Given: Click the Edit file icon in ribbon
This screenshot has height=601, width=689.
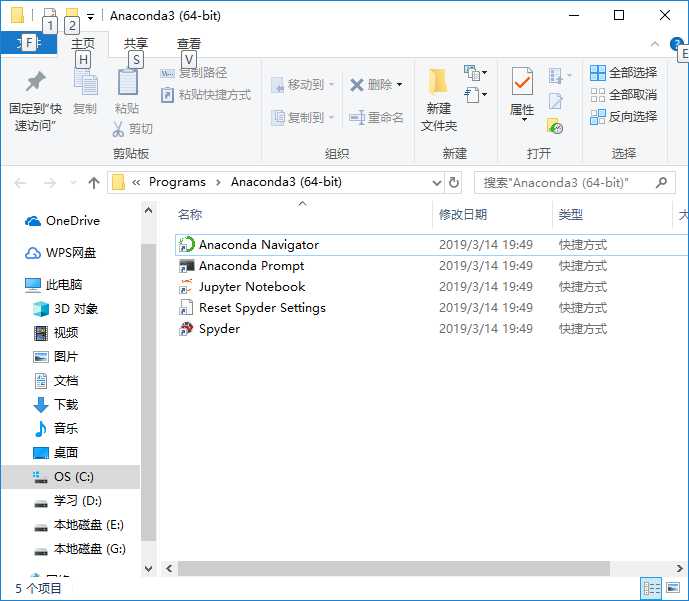Looking at the screenshot, I should [555, 101].
